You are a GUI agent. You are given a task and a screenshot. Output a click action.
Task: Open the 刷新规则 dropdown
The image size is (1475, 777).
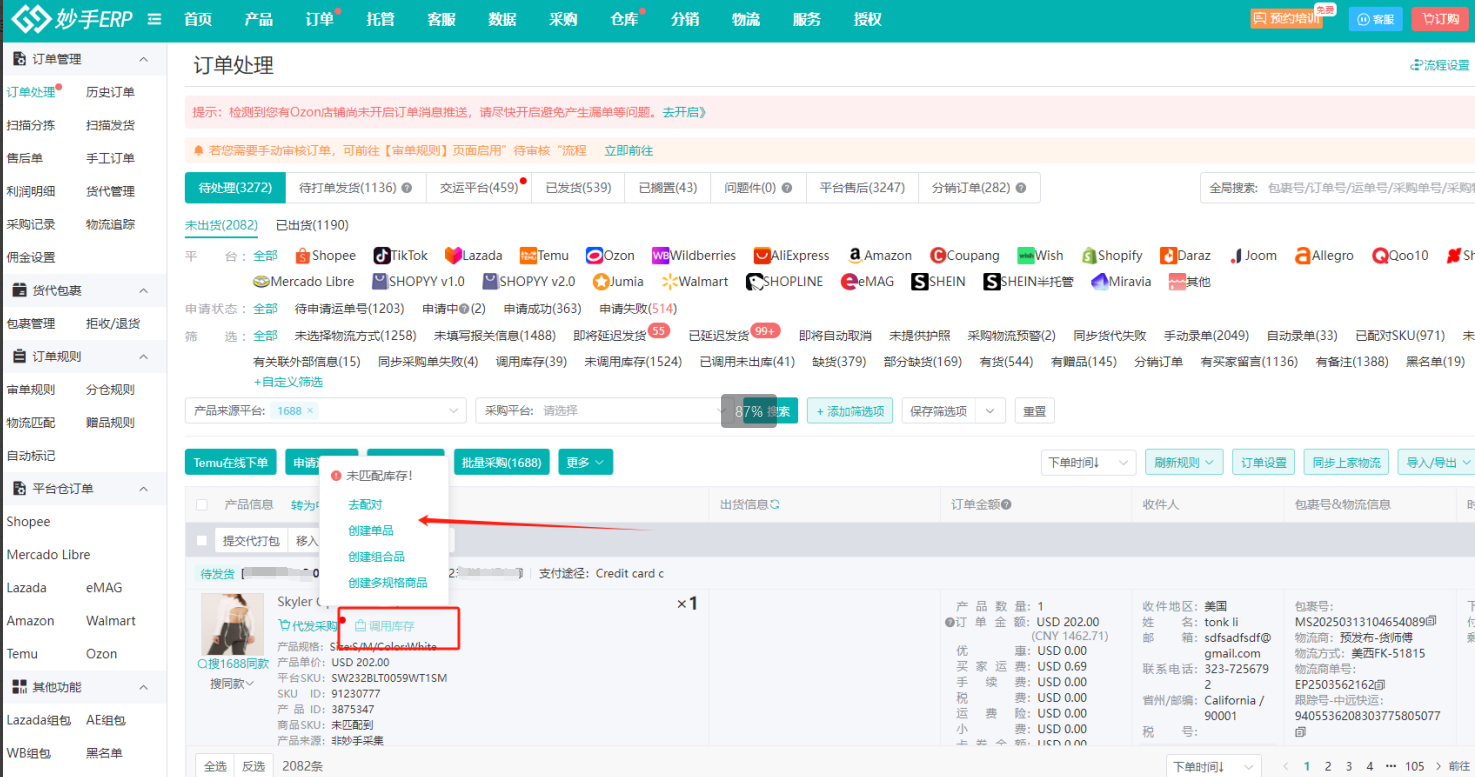click(x=1184, y=462)
